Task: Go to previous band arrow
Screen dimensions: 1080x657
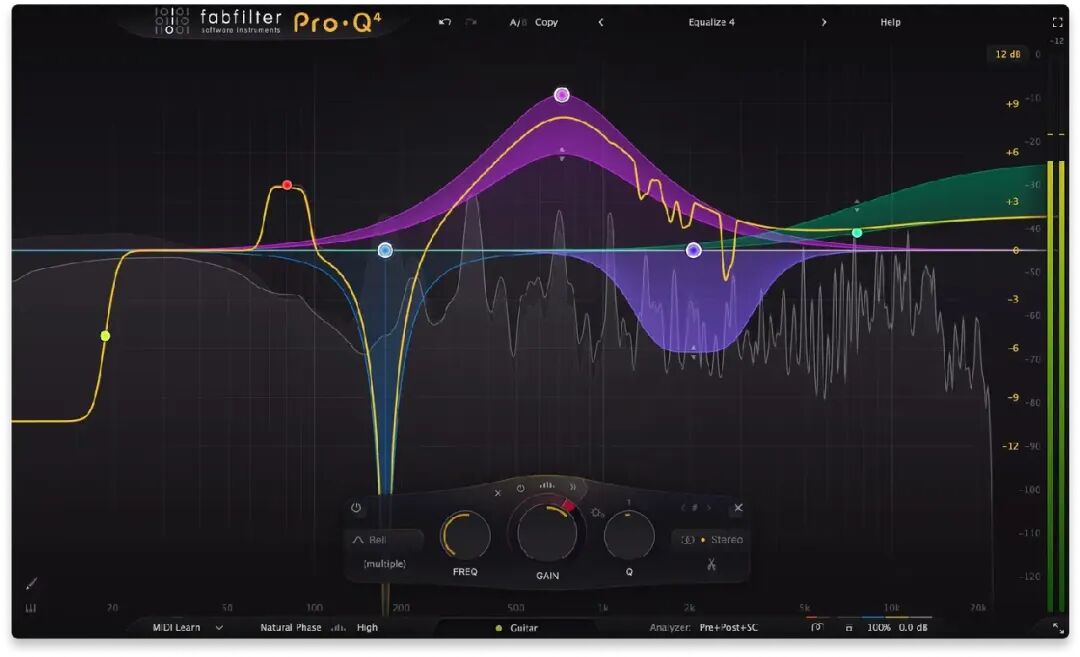Action: pyautogui.click(x=683, y=508)
